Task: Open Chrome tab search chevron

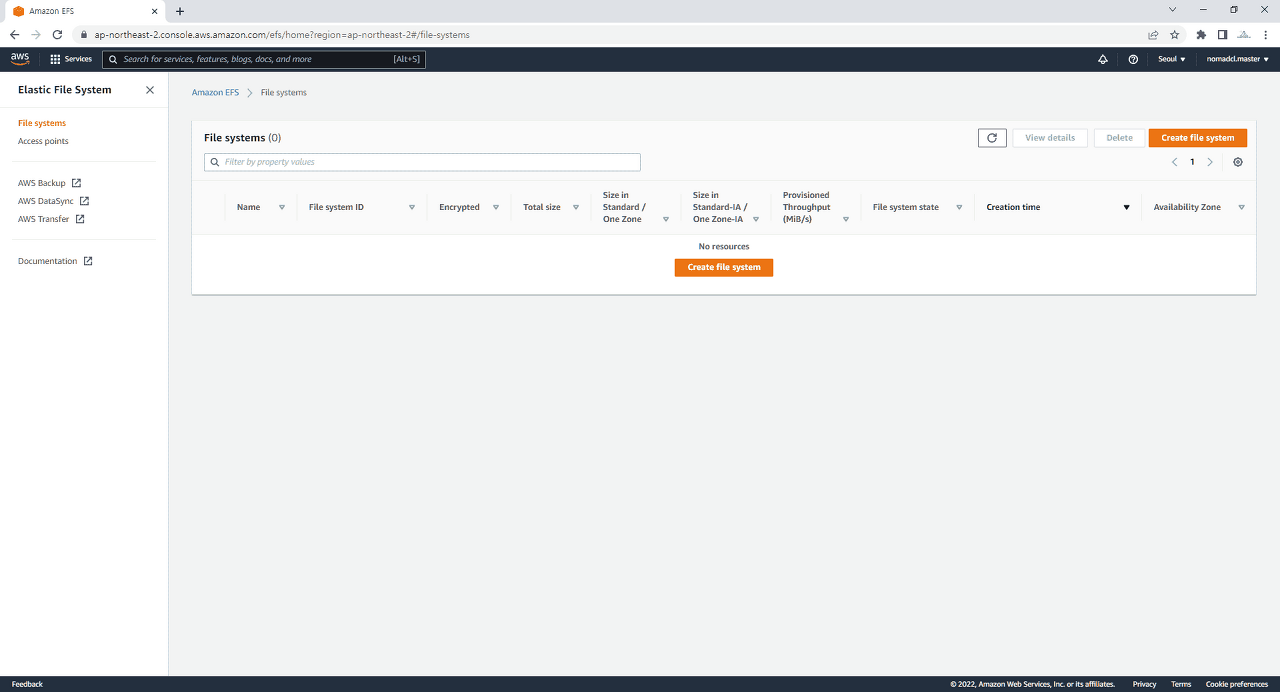Action: point(1173,10)
